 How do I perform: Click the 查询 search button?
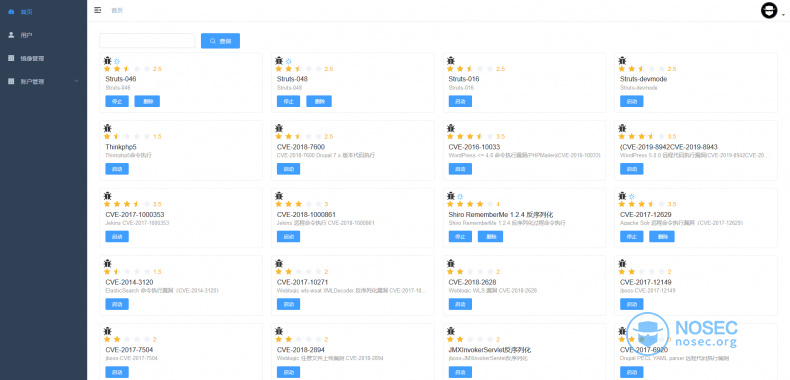click(x=220, y=41)
